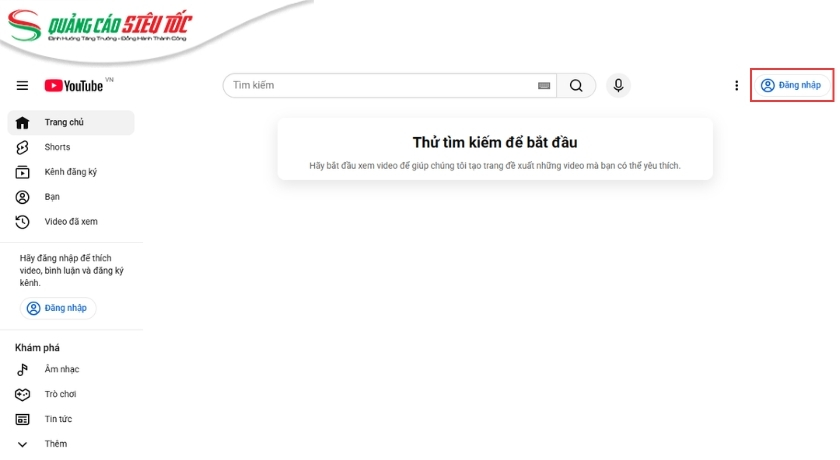Open Shorts from sidebar
Viewport: 840px width, 460px height.
tap(71, 147)
